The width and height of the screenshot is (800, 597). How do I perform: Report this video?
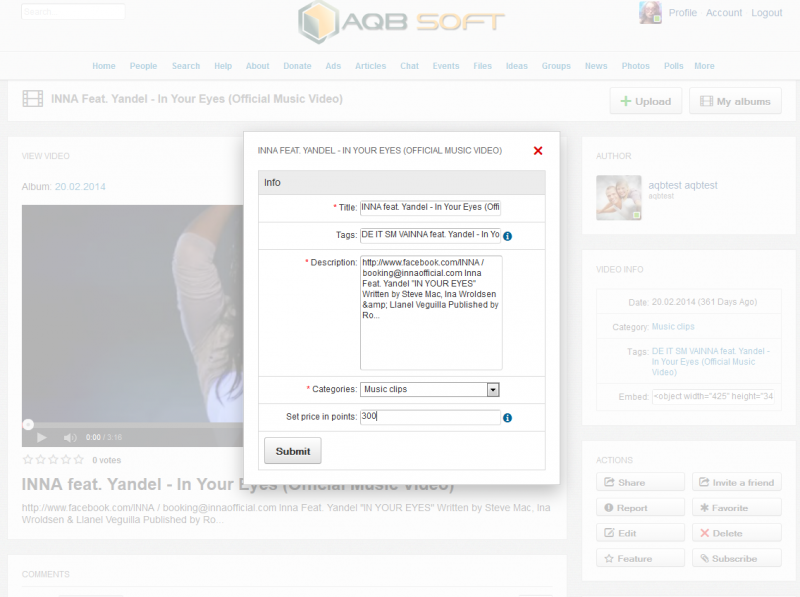pos(640,508)
